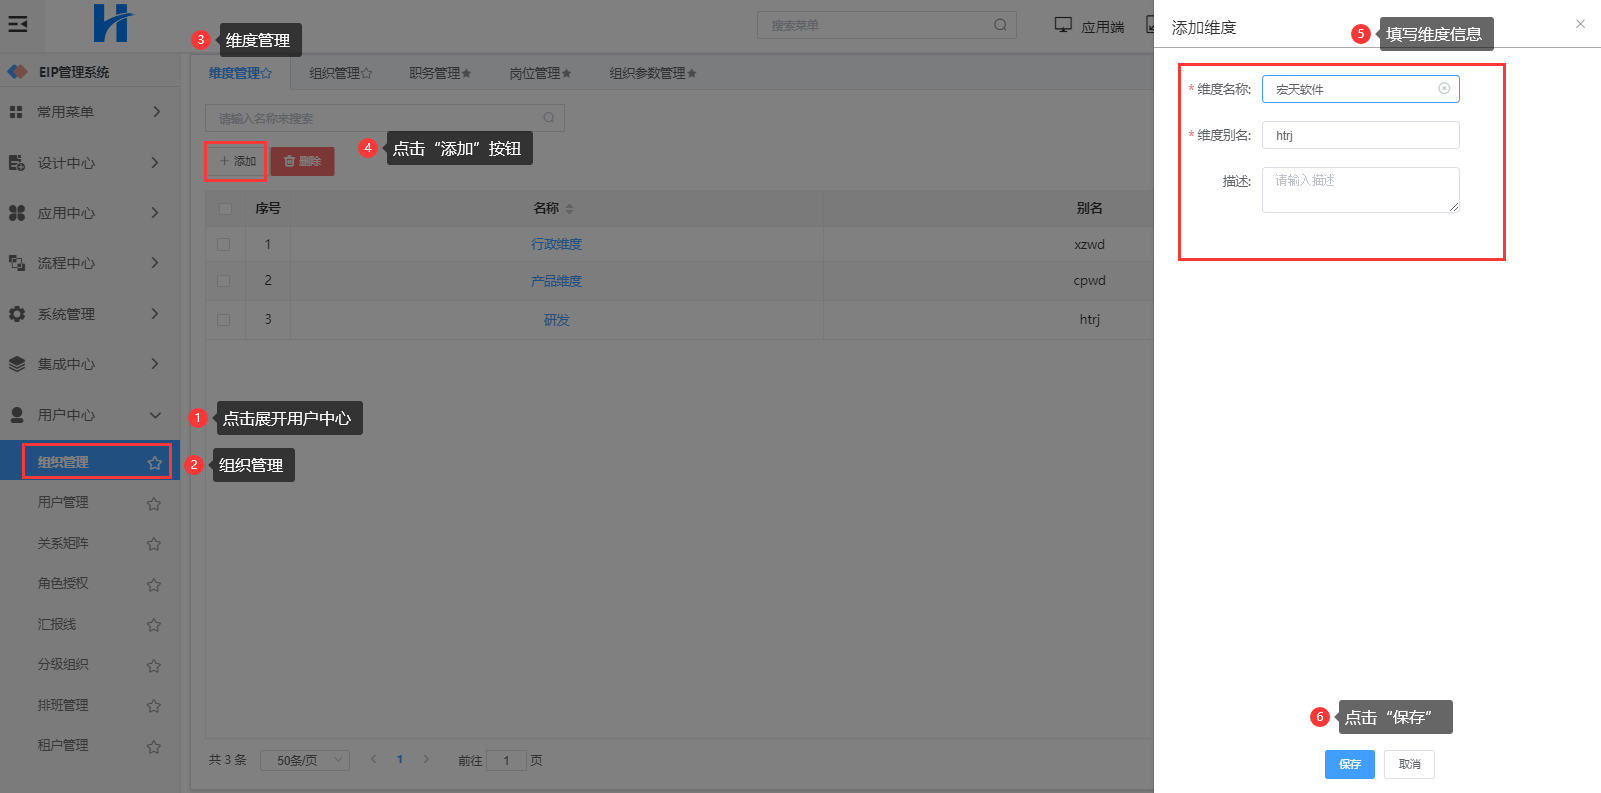Switch to the 岗位管理 tab

540,73
